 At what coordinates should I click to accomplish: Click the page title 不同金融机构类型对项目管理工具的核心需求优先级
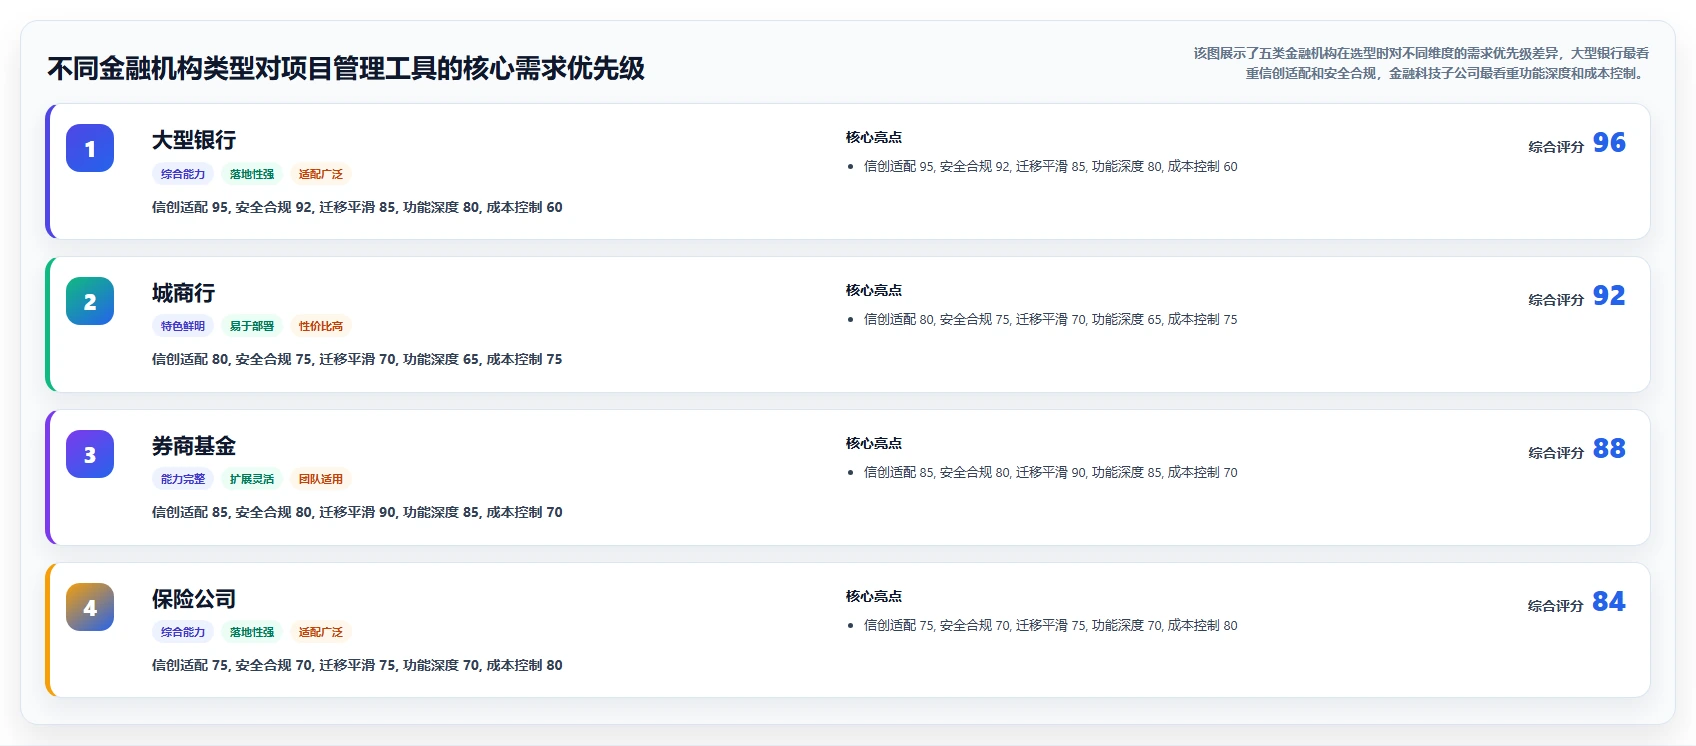click(x=346, y=69)
